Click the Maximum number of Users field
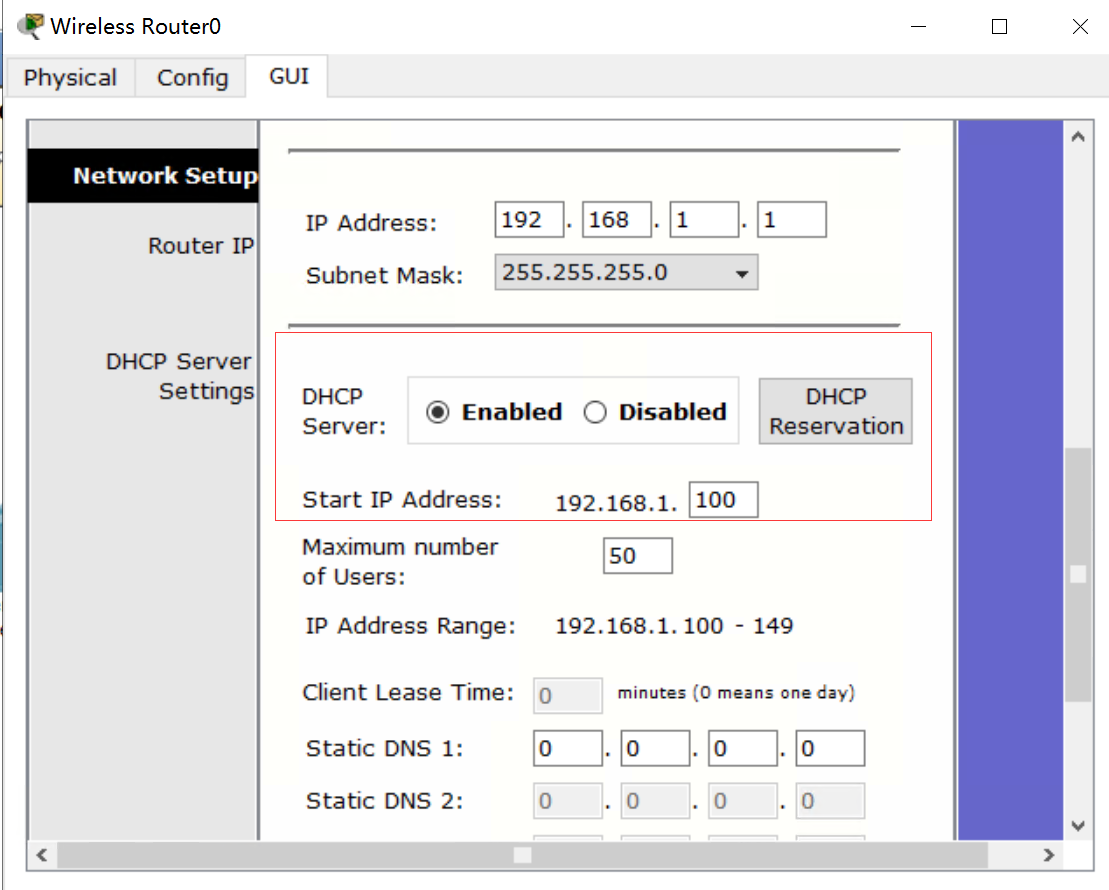The height and width of the screenshot is (890, 1109). coord(637,555)
